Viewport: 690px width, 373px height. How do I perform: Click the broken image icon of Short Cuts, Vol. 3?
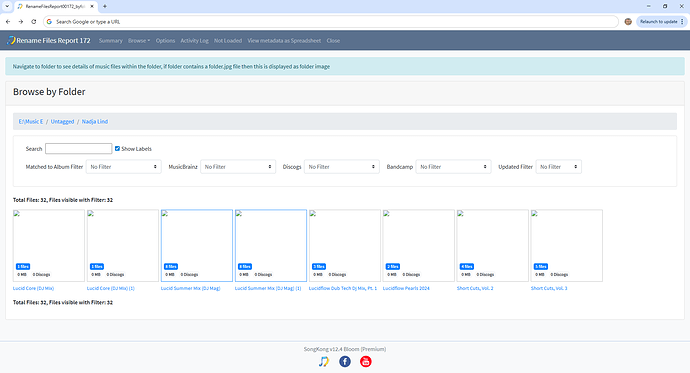click(x=534, y=214)
